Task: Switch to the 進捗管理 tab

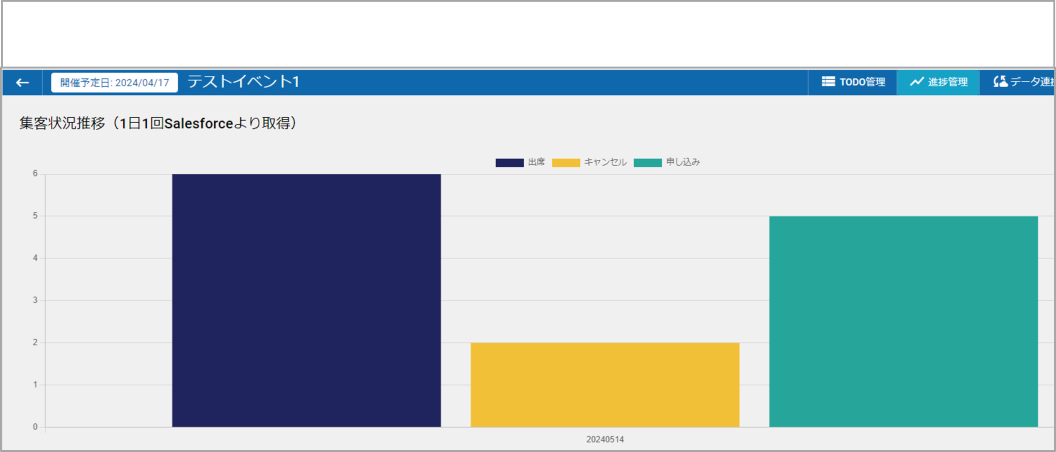Action: click(938, 82)
